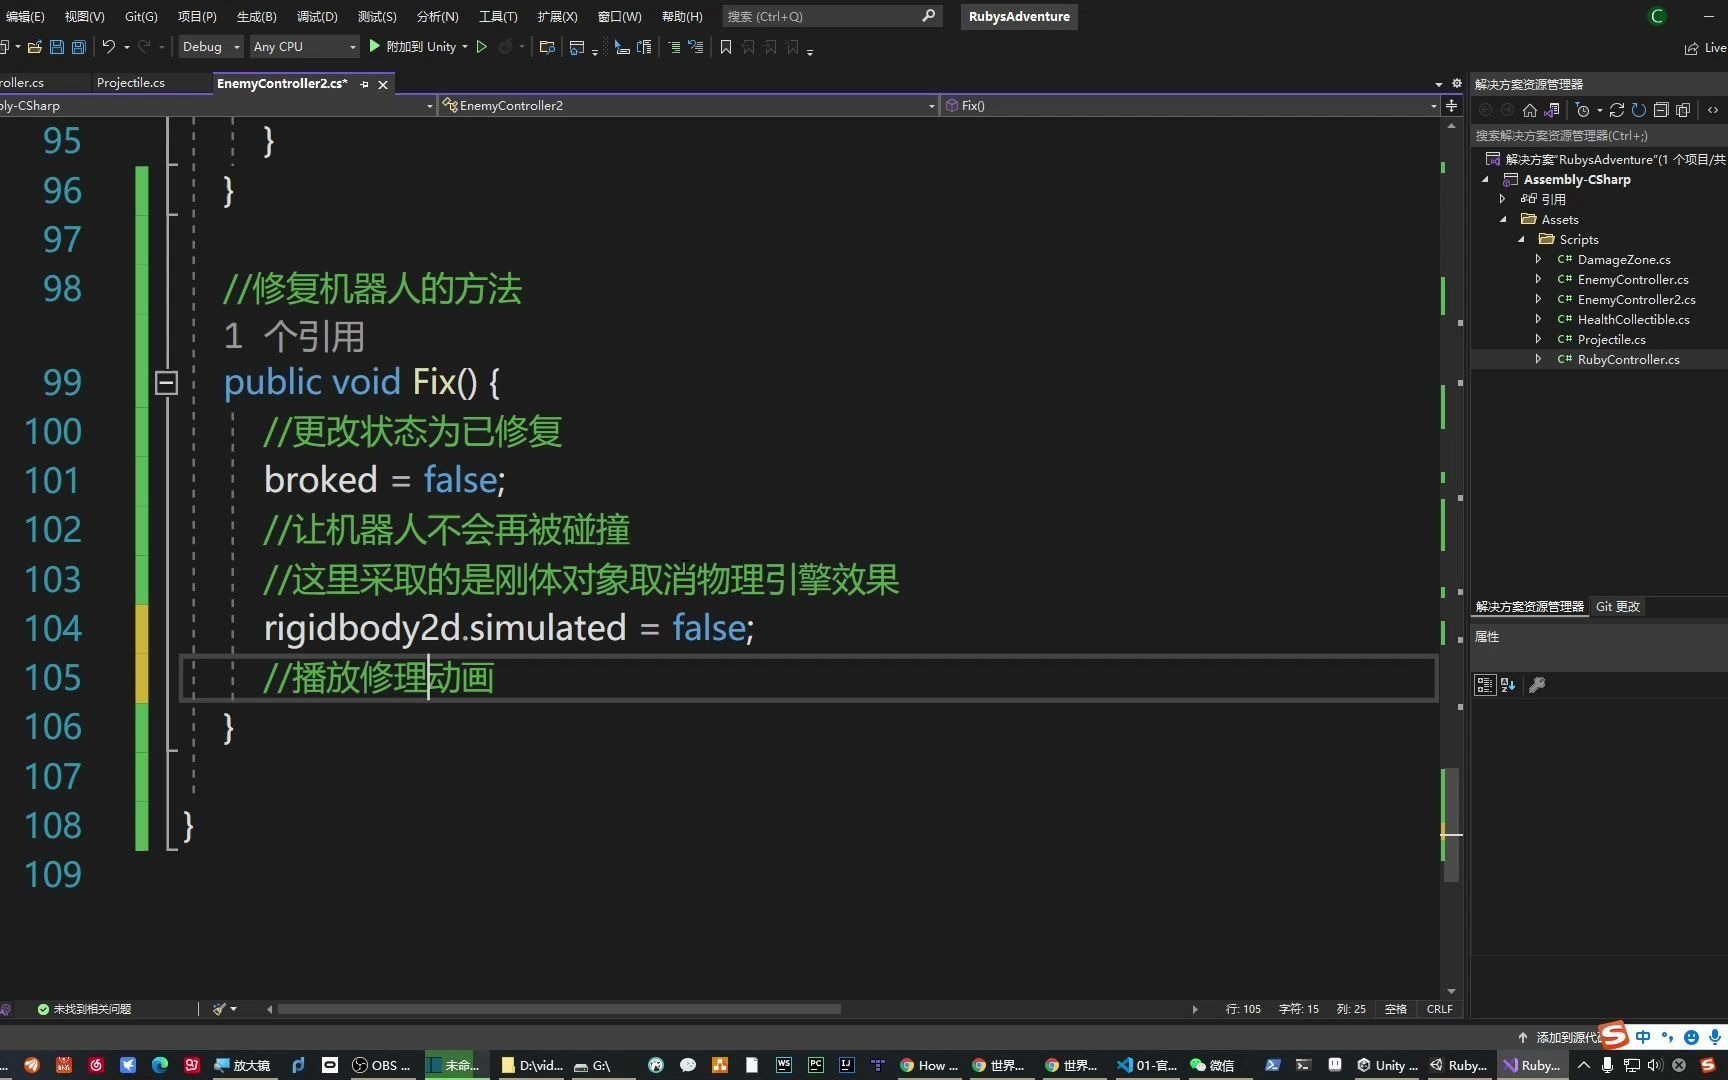This screenshot has width=1728, height=1080.
Task: Undo the last edit via toolbar
Action: point(110,47)
